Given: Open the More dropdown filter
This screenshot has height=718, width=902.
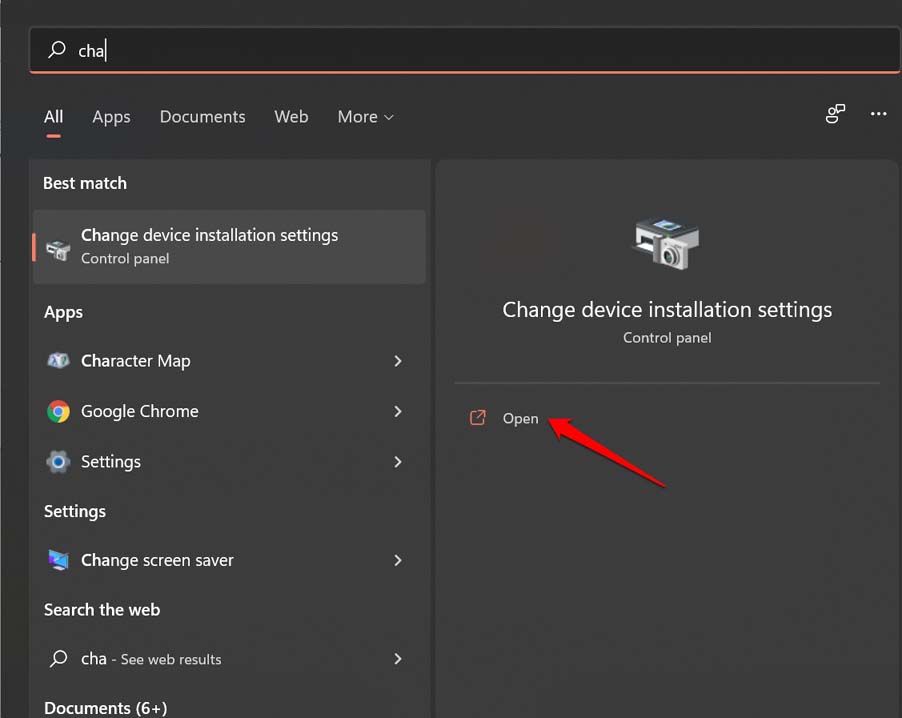Looking at the screenshot, I should (x=365, y=117).
